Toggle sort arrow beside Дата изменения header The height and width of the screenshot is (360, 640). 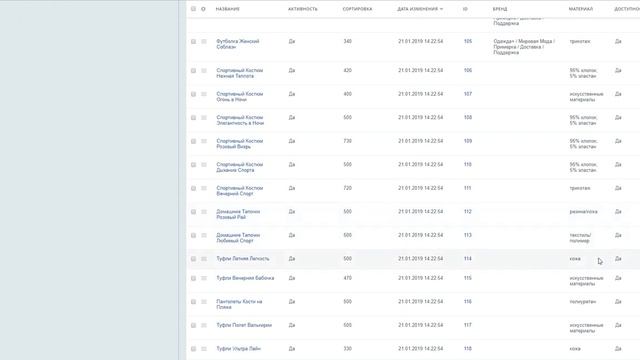[x=441, y=9]
